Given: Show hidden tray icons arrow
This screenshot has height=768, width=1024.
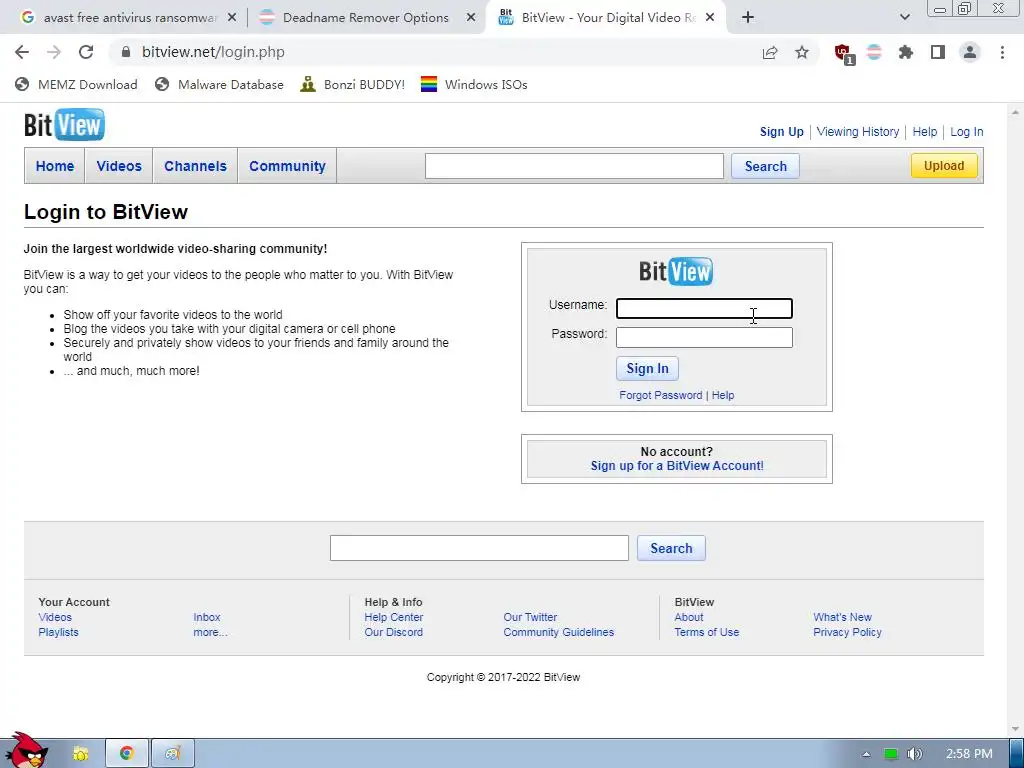Looking at the screenshot, I should [866, 754].
